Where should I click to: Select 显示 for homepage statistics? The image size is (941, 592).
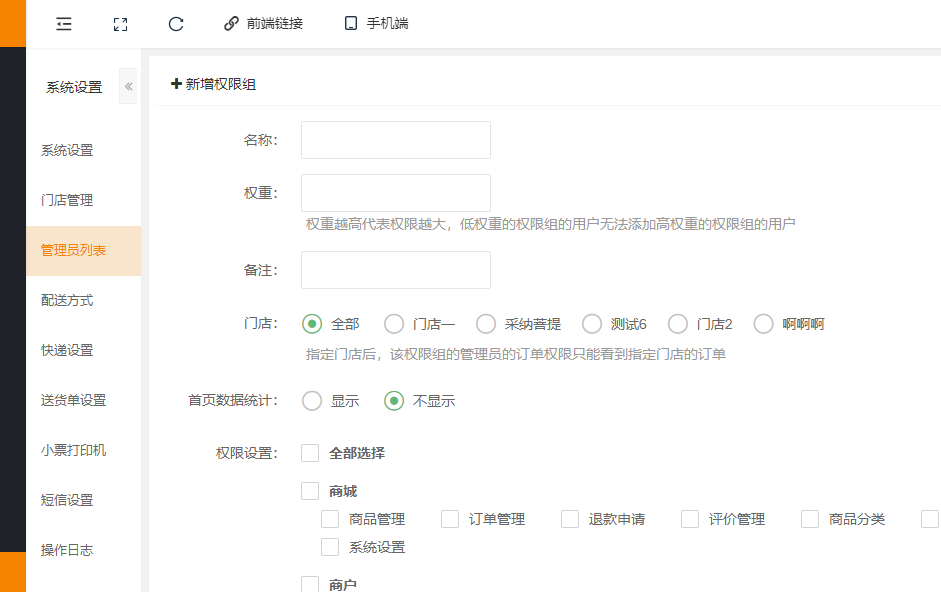[x=312, y=401]
